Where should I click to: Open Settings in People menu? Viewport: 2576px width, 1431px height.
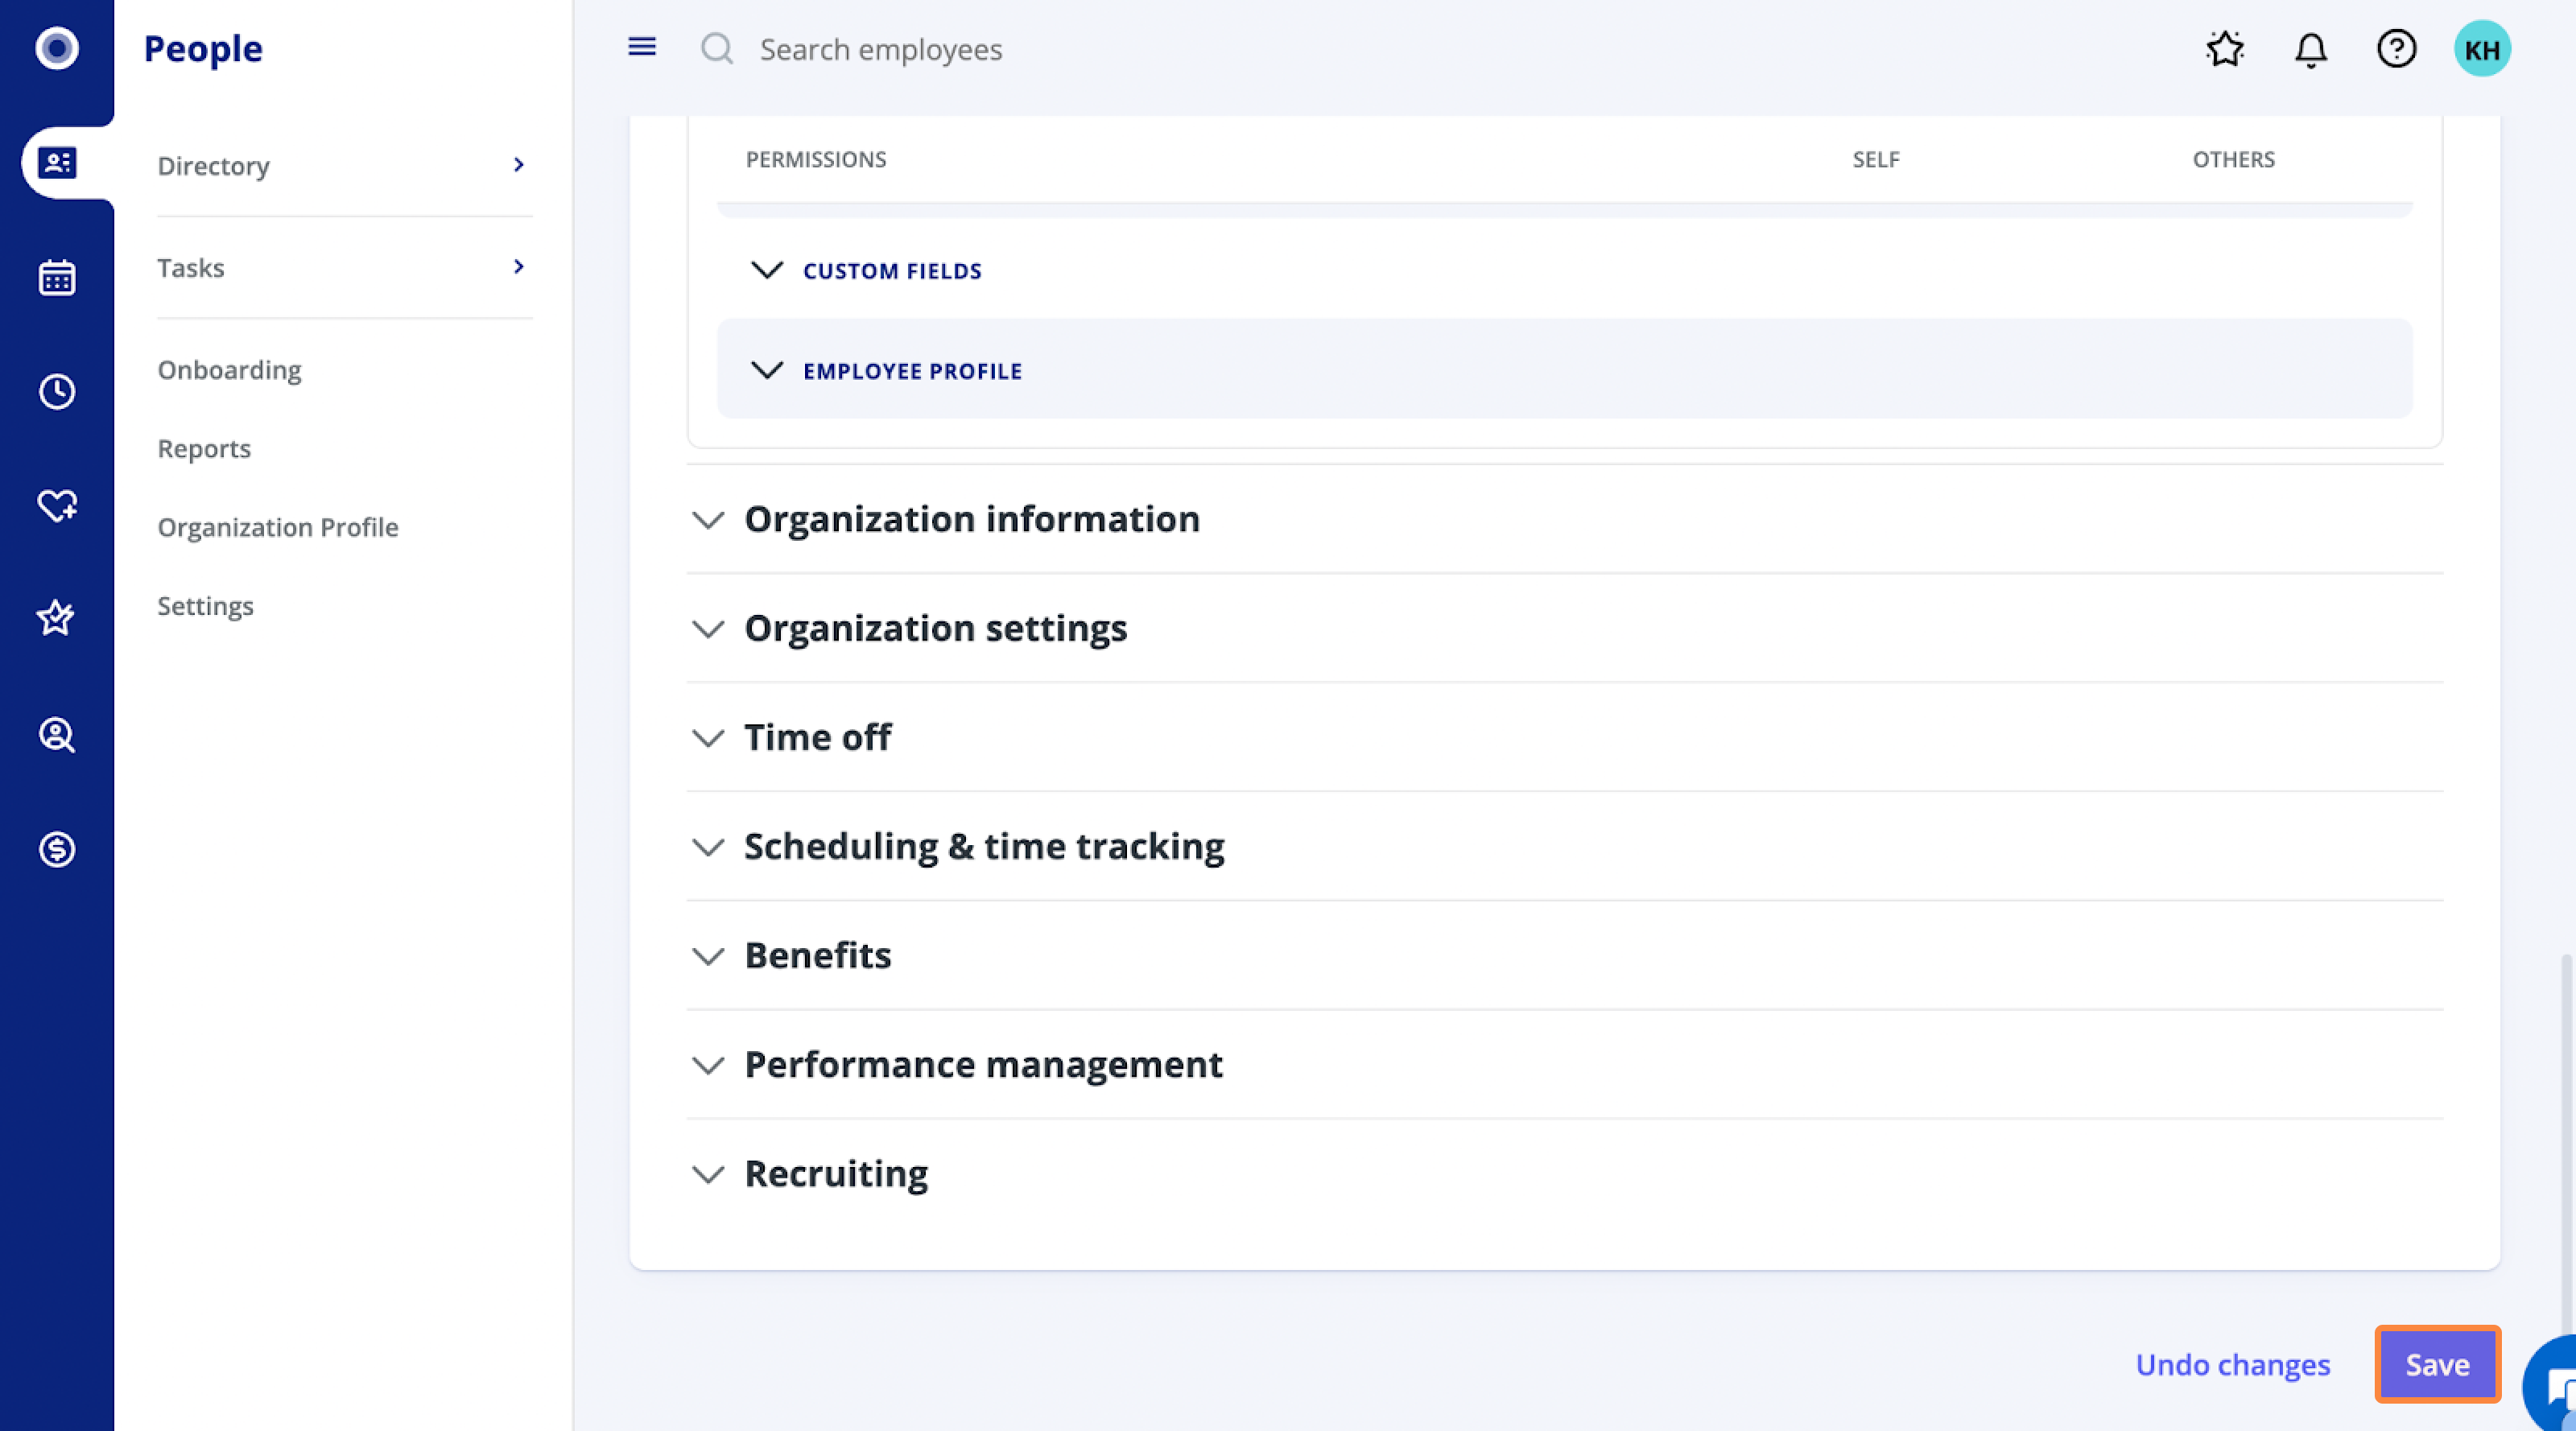205,605
